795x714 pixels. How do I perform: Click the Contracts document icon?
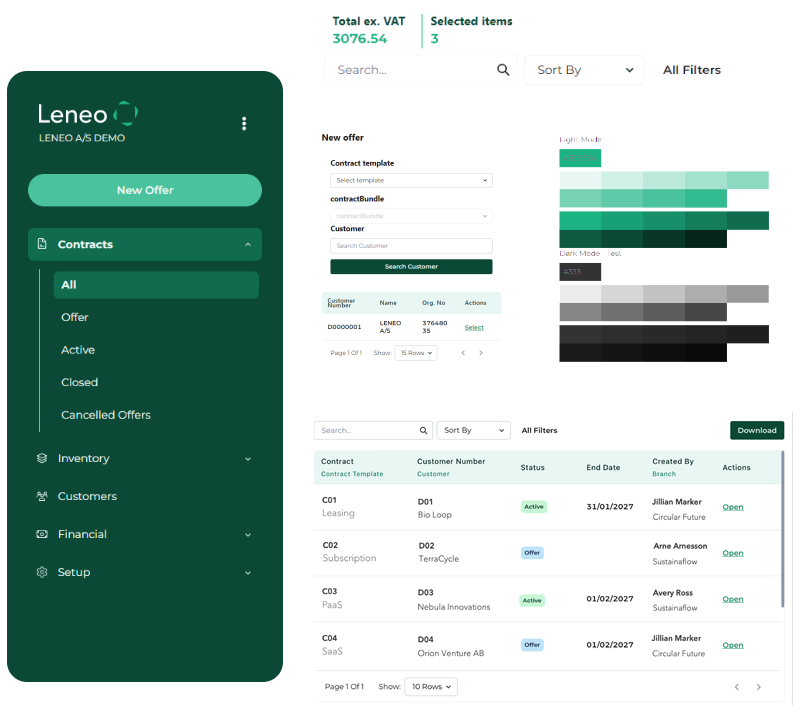point(42,244)
